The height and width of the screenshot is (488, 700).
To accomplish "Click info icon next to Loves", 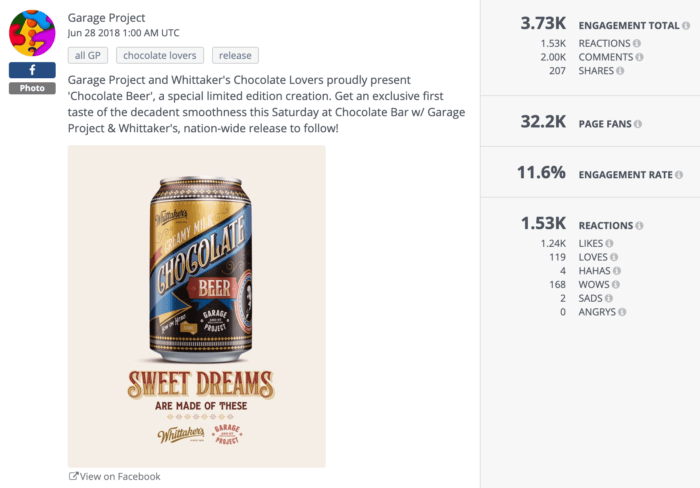I will 615,257.
